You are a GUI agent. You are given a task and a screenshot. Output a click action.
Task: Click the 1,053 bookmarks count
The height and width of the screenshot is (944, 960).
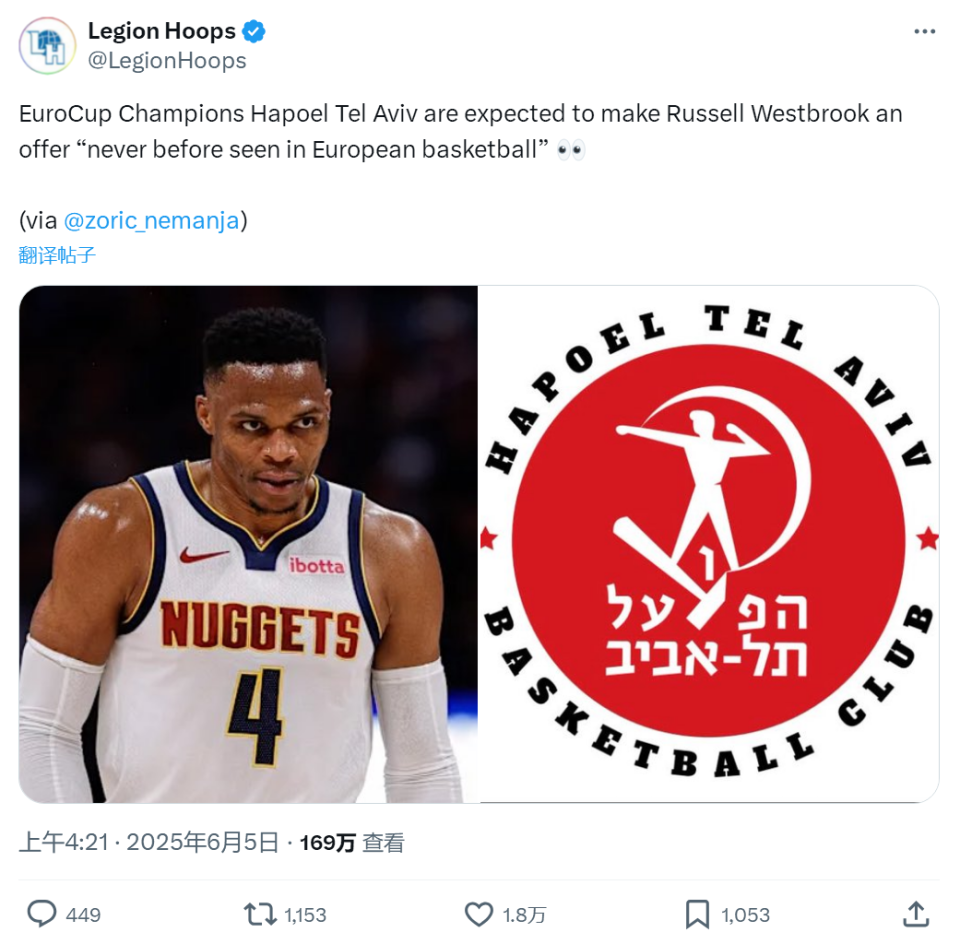[745, 915]
